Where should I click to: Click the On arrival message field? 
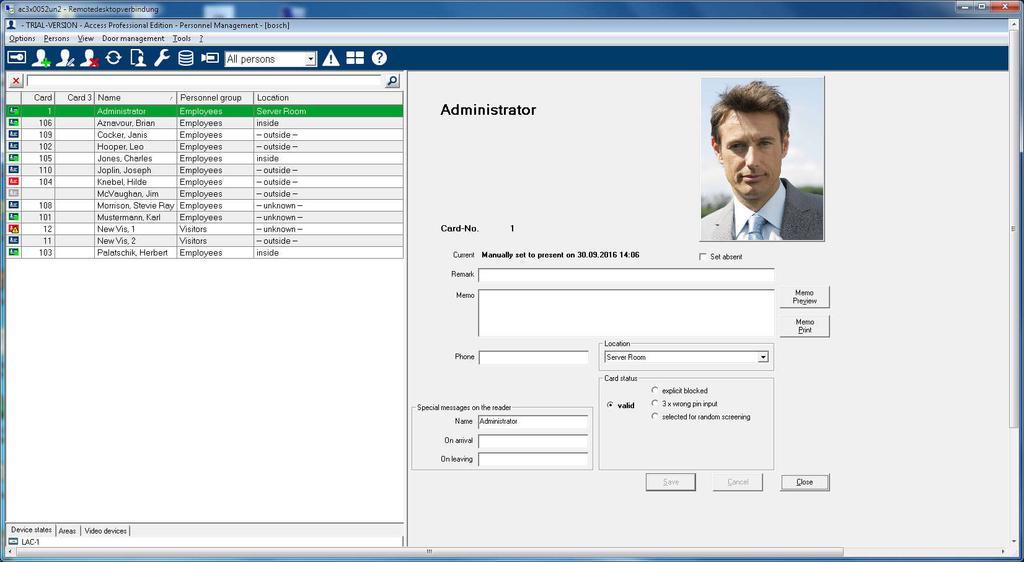click(x=533, y=441)
